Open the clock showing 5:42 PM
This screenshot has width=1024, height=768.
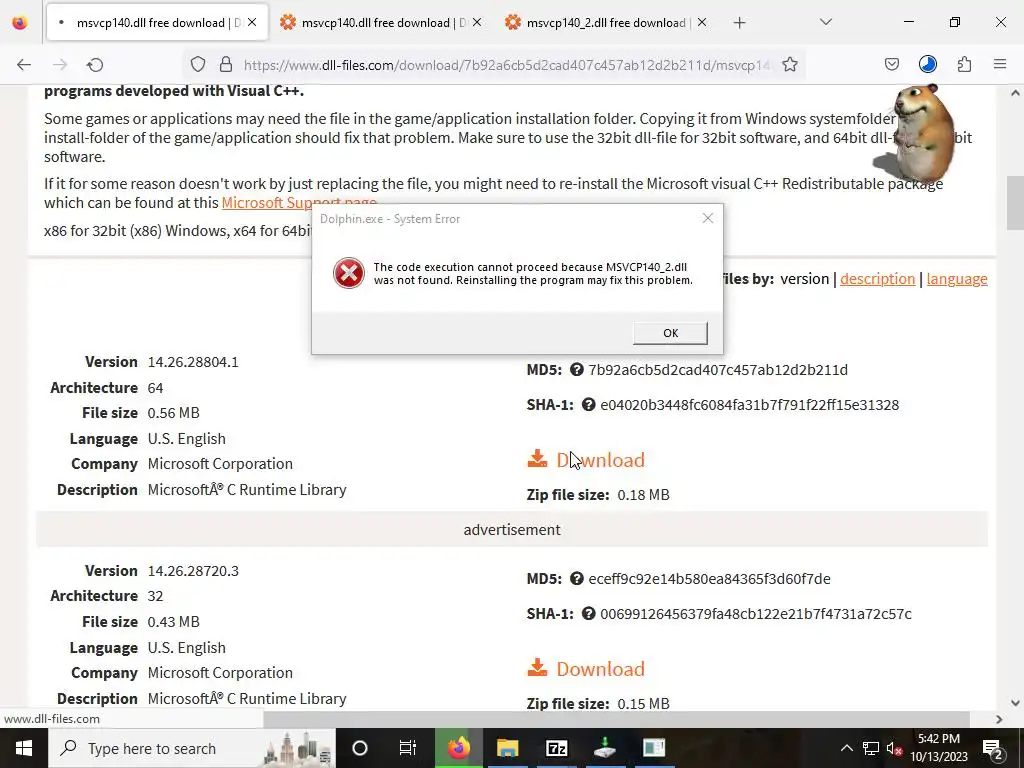(939, 748)
